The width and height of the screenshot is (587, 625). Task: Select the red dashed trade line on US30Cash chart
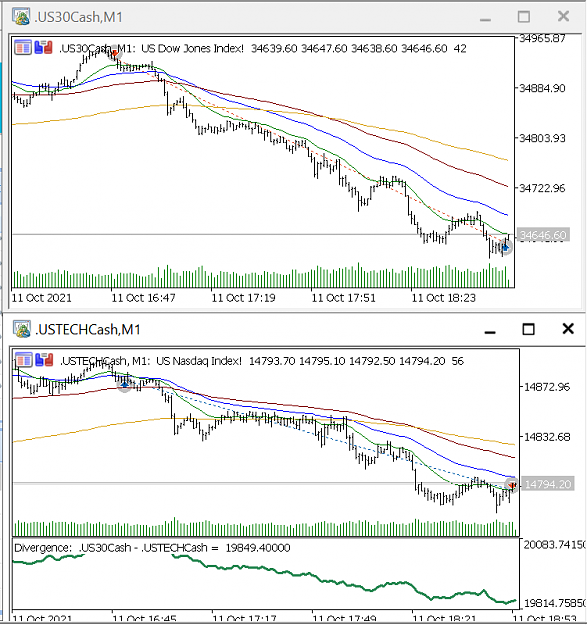[x=311, y=150]
